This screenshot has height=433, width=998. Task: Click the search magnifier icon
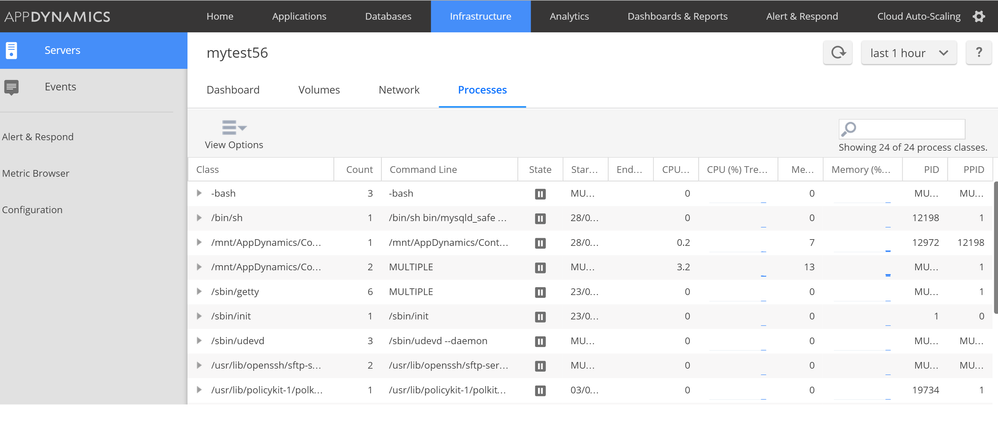[x=849, y=129]
